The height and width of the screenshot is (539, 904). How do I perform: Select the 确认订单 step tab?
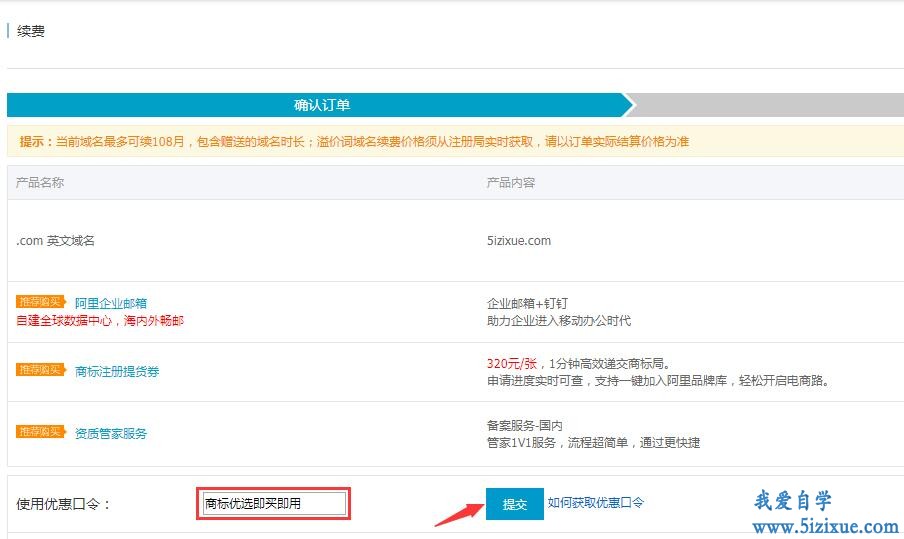pyautogui.click(x=321, y=105)
